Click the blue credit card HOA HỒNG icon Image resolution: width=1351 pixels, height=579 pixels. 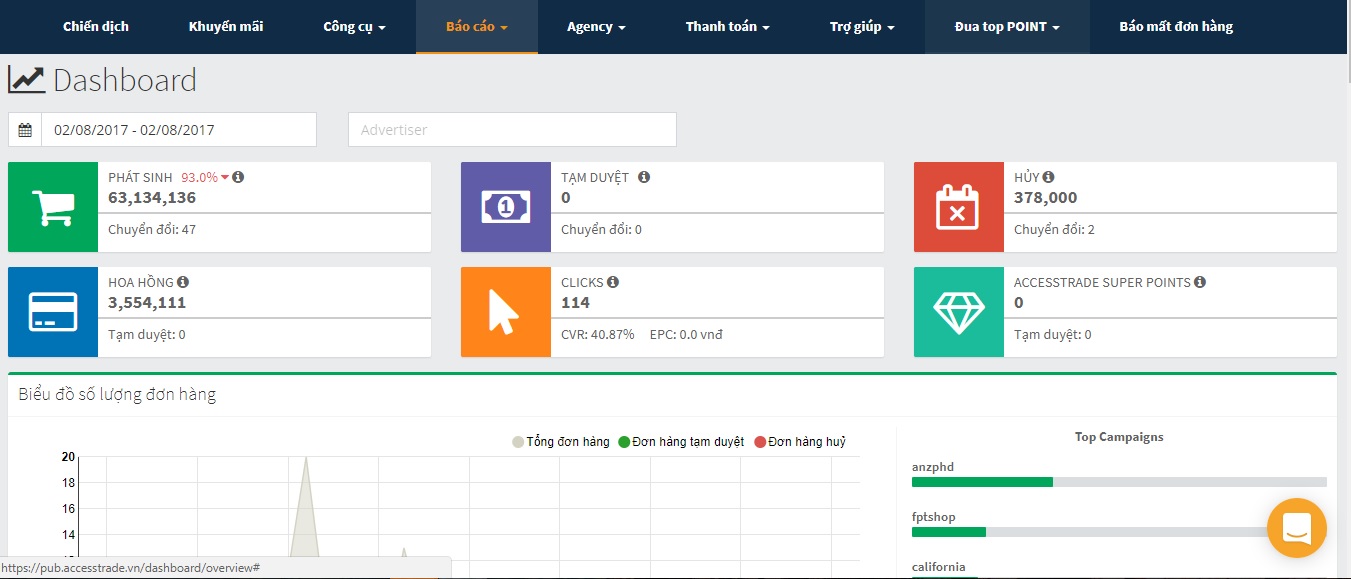pyautogui.click(x=52, y=312)
